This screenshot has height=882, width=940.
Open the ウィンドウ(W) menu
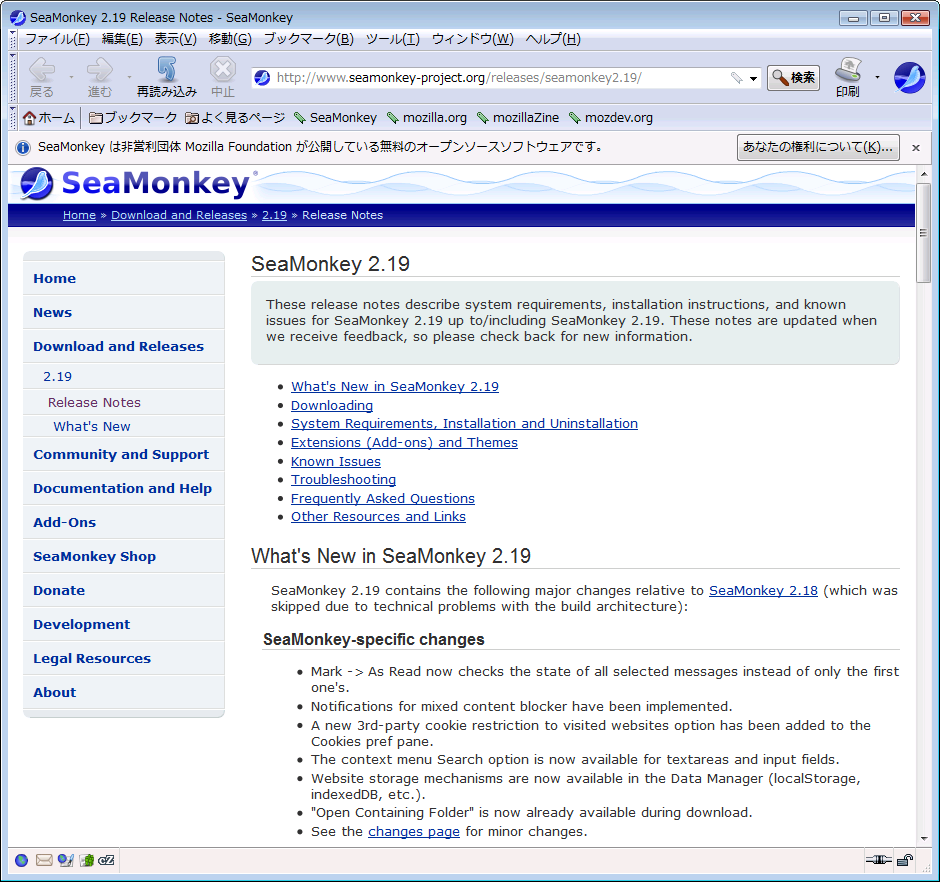point(472,40)
